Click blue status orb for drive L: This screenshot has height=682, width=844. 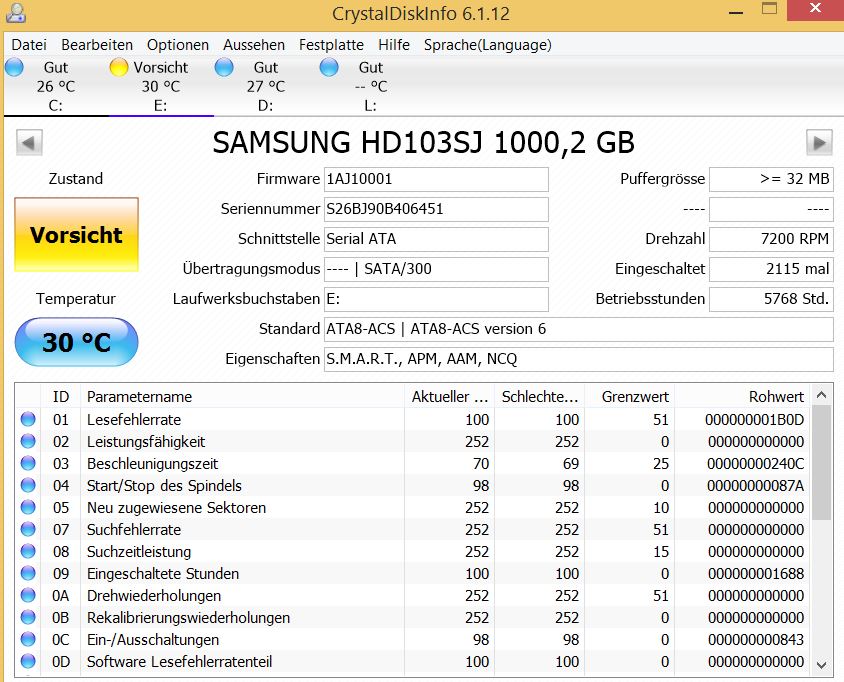329,68
